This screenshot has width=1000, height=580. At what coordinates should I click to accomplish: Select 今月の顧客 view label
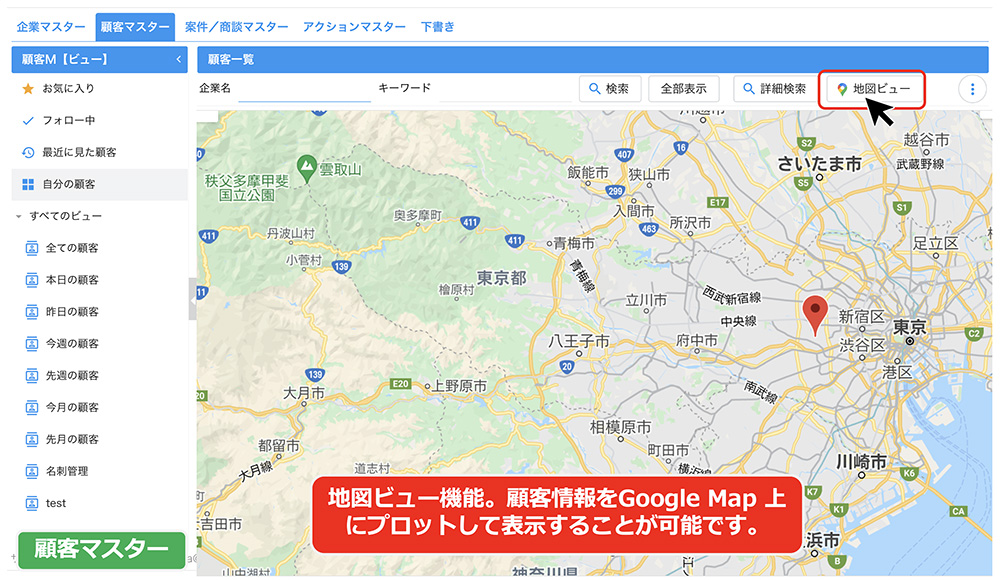(x=72, y=408)
